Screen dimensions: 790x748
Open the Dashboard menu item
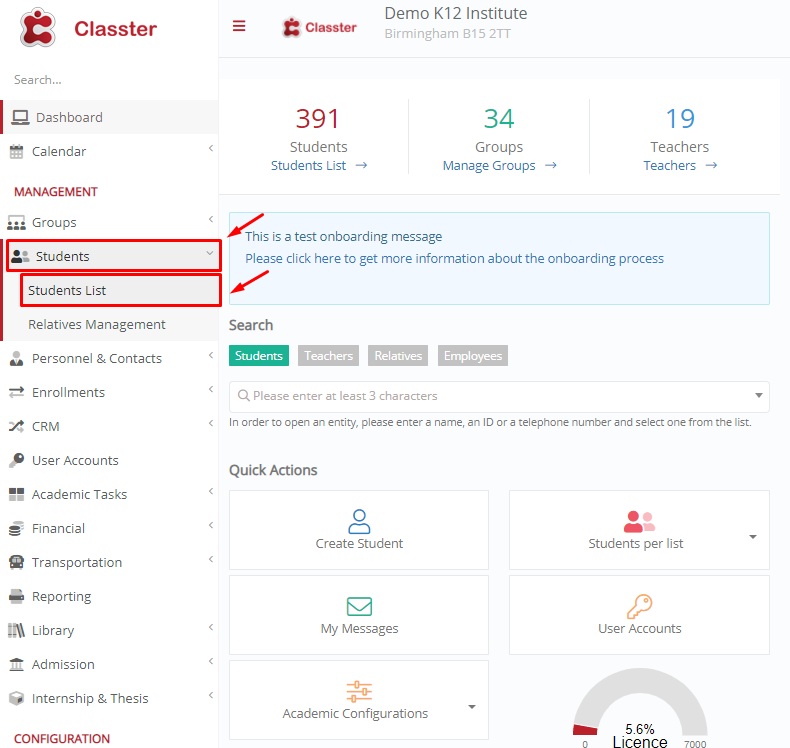(110, 117)
